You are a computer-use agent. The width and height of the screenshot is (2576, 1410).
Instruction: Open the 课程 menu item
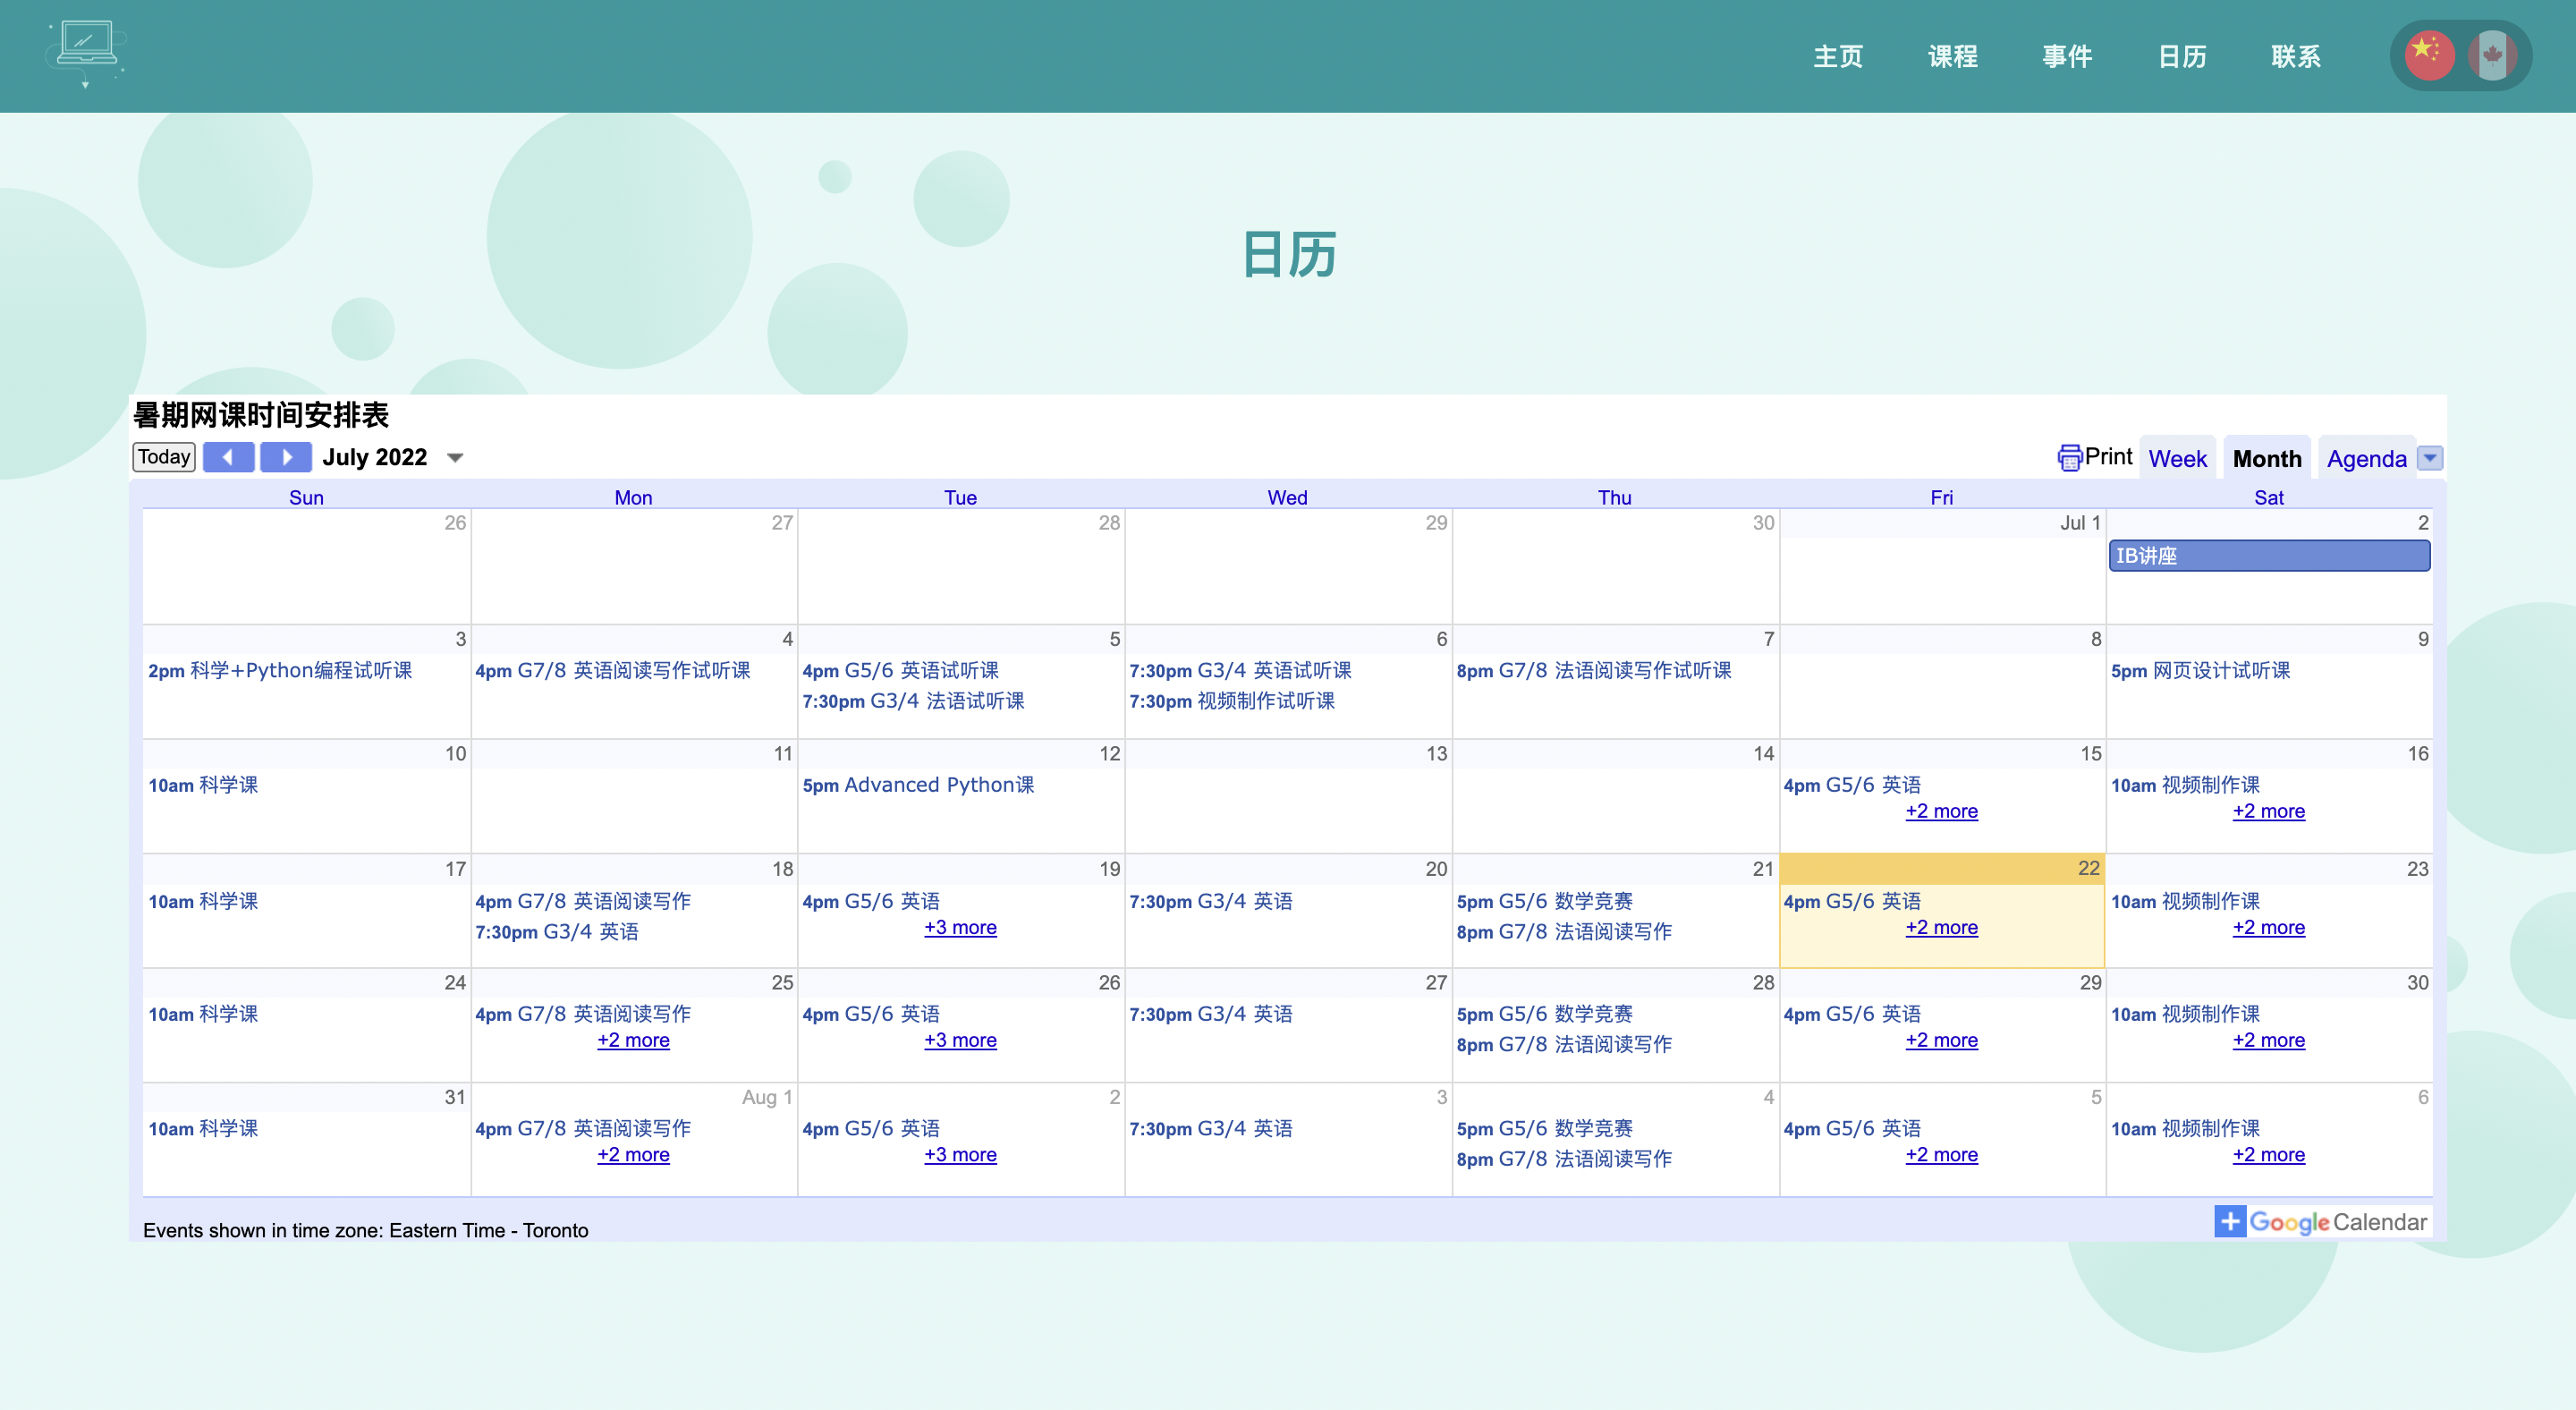click(1952, 56)
